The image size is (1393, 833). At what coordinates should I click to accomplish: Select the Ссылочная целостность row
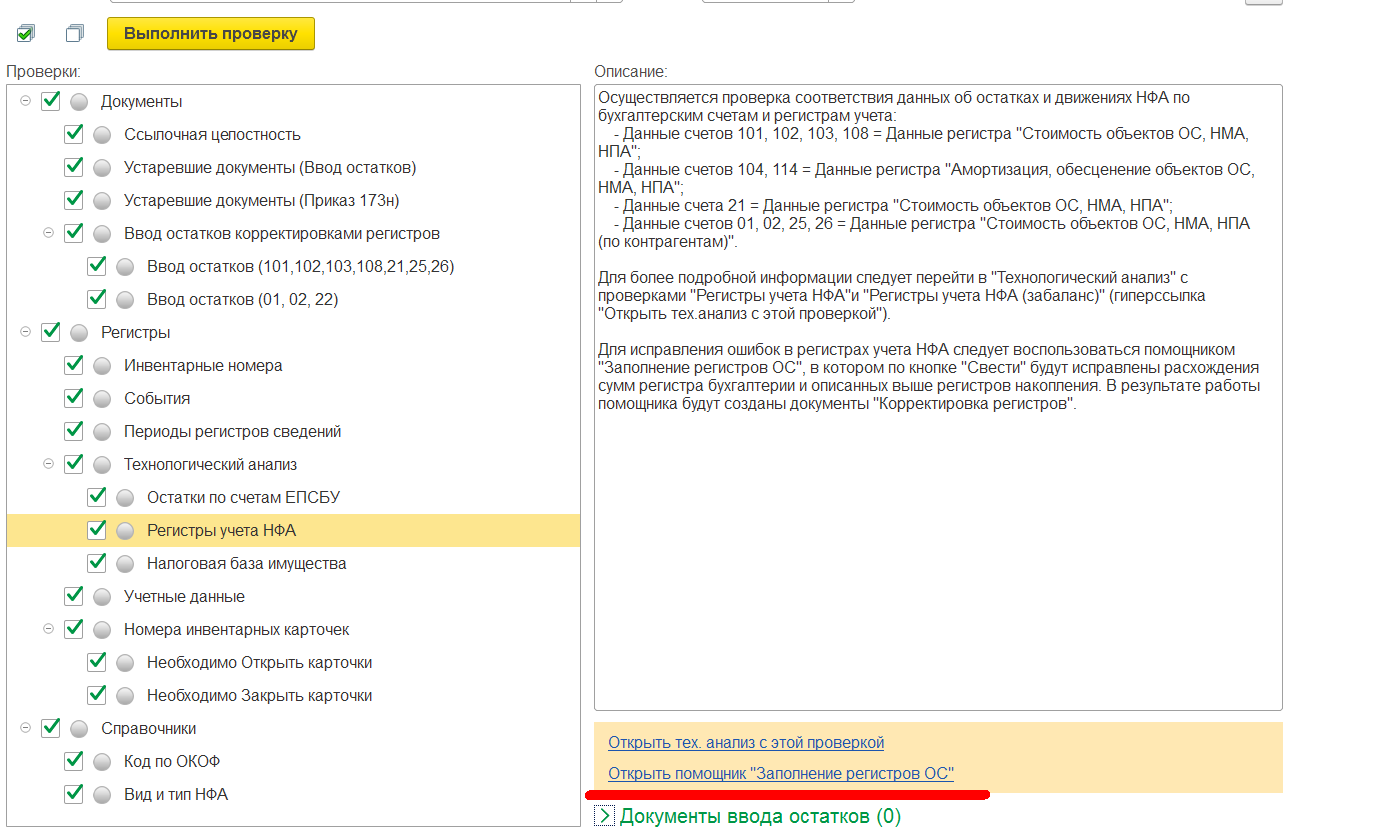tap(293, 134)
